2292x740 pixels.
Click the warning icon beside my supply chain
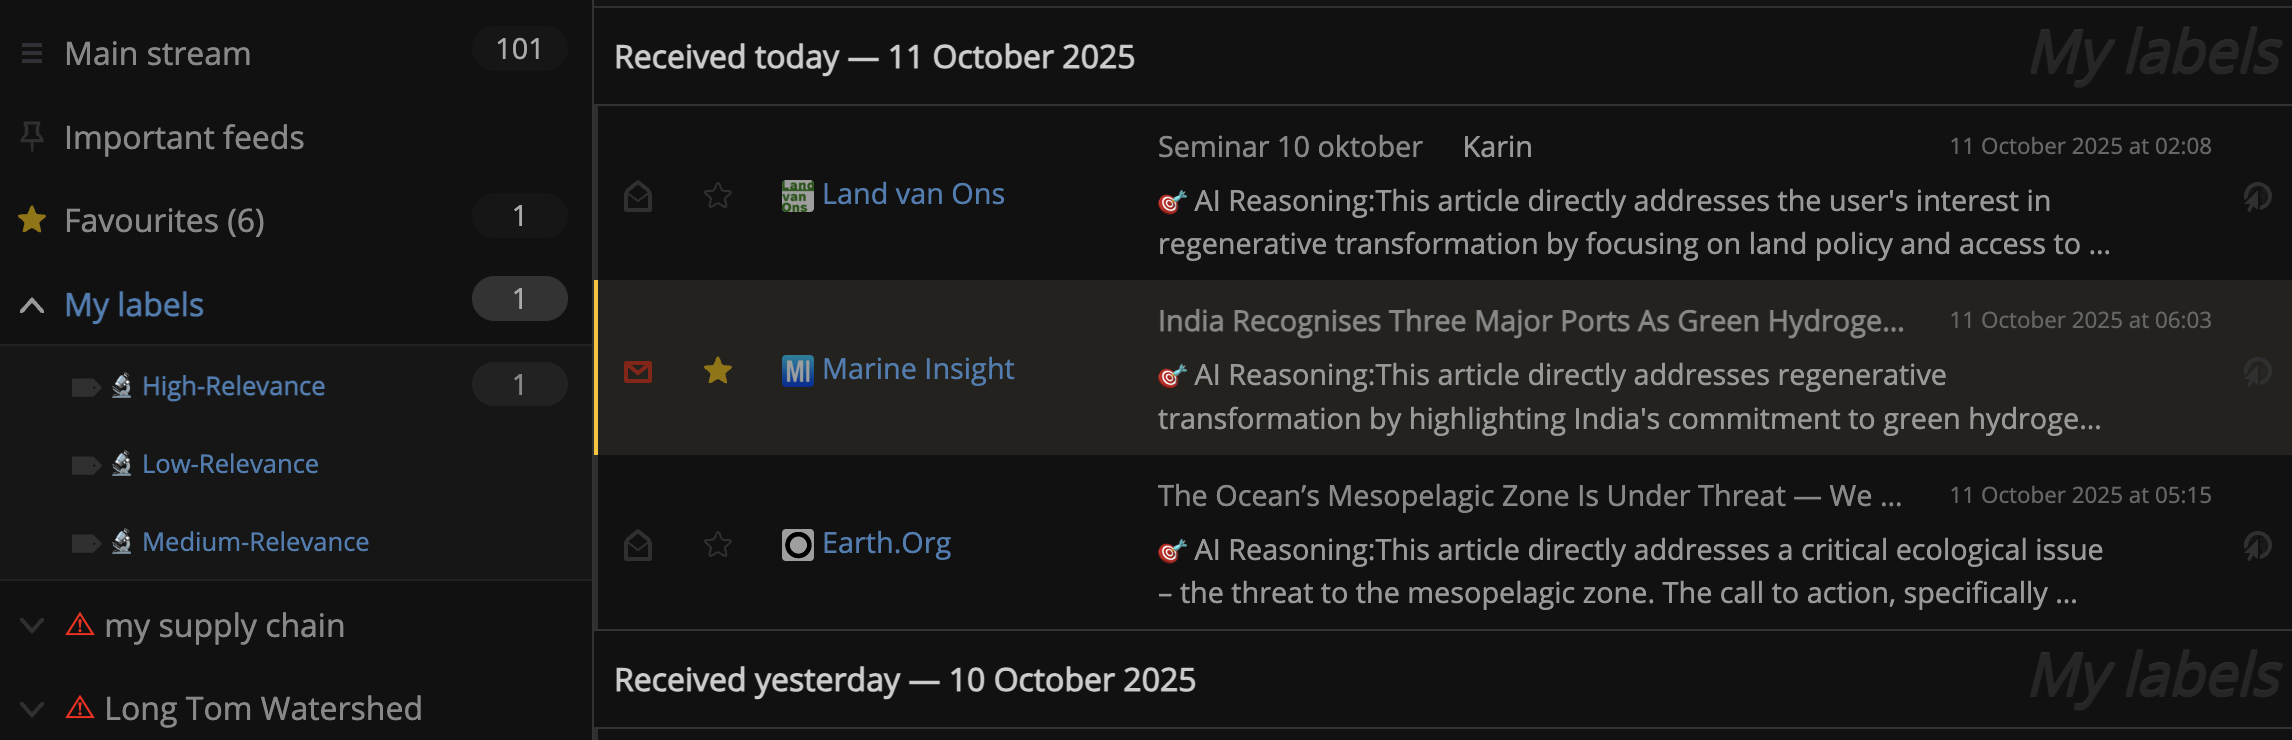tap(78, 624)
